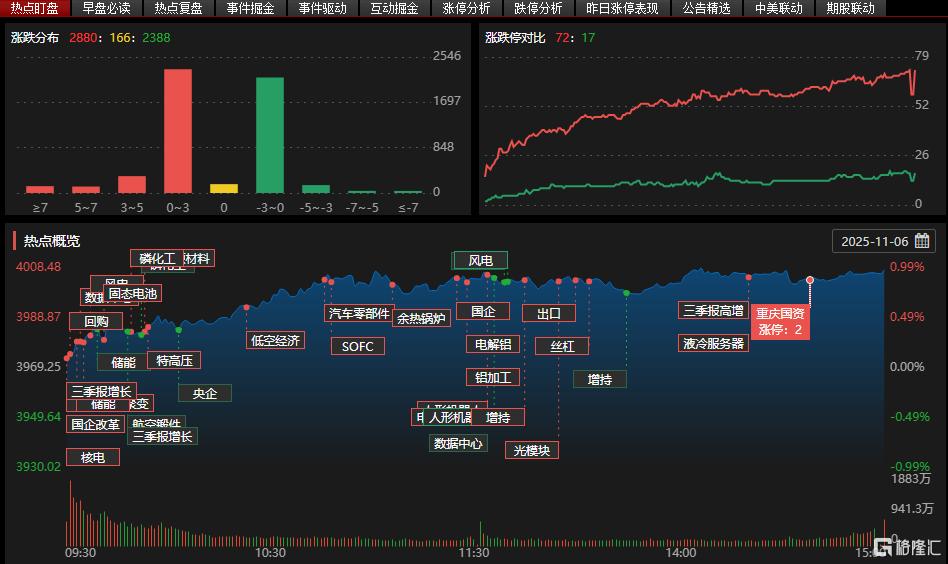Click the SOFC hotspot tag
Image resolution: width=948 pixels, height=564 pixels.
click(357, 347)
